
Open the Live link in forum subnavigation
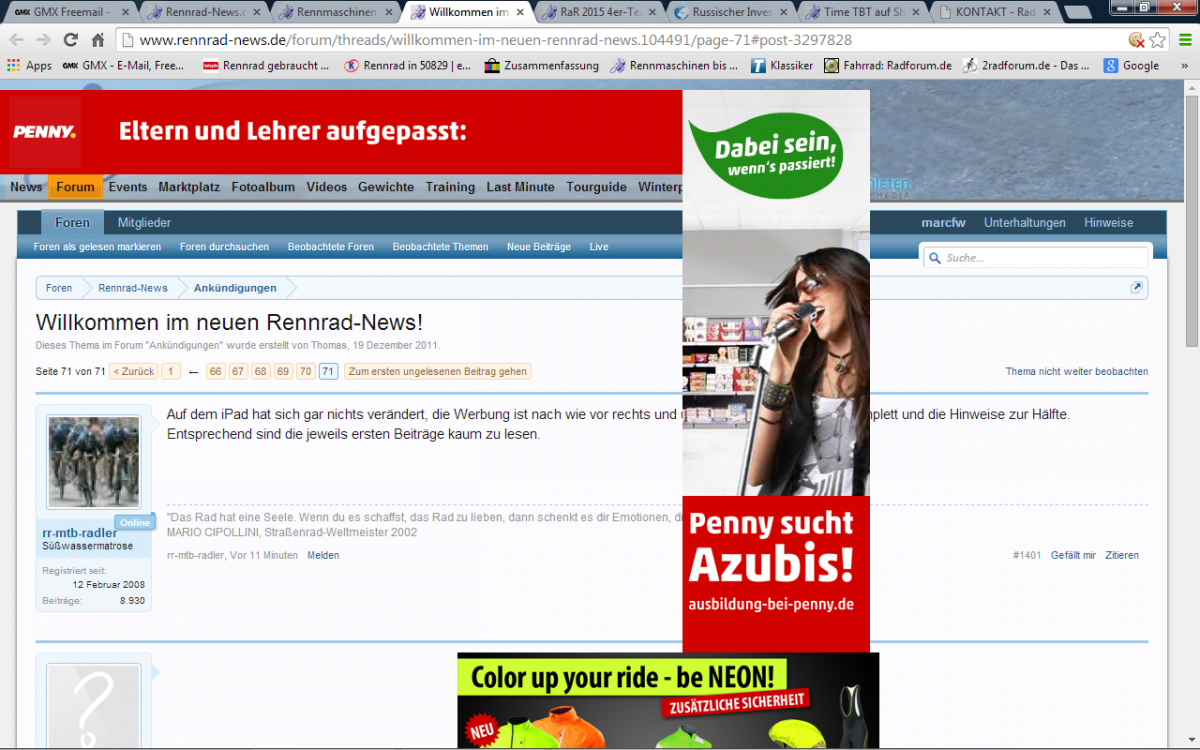click(599, 247)
